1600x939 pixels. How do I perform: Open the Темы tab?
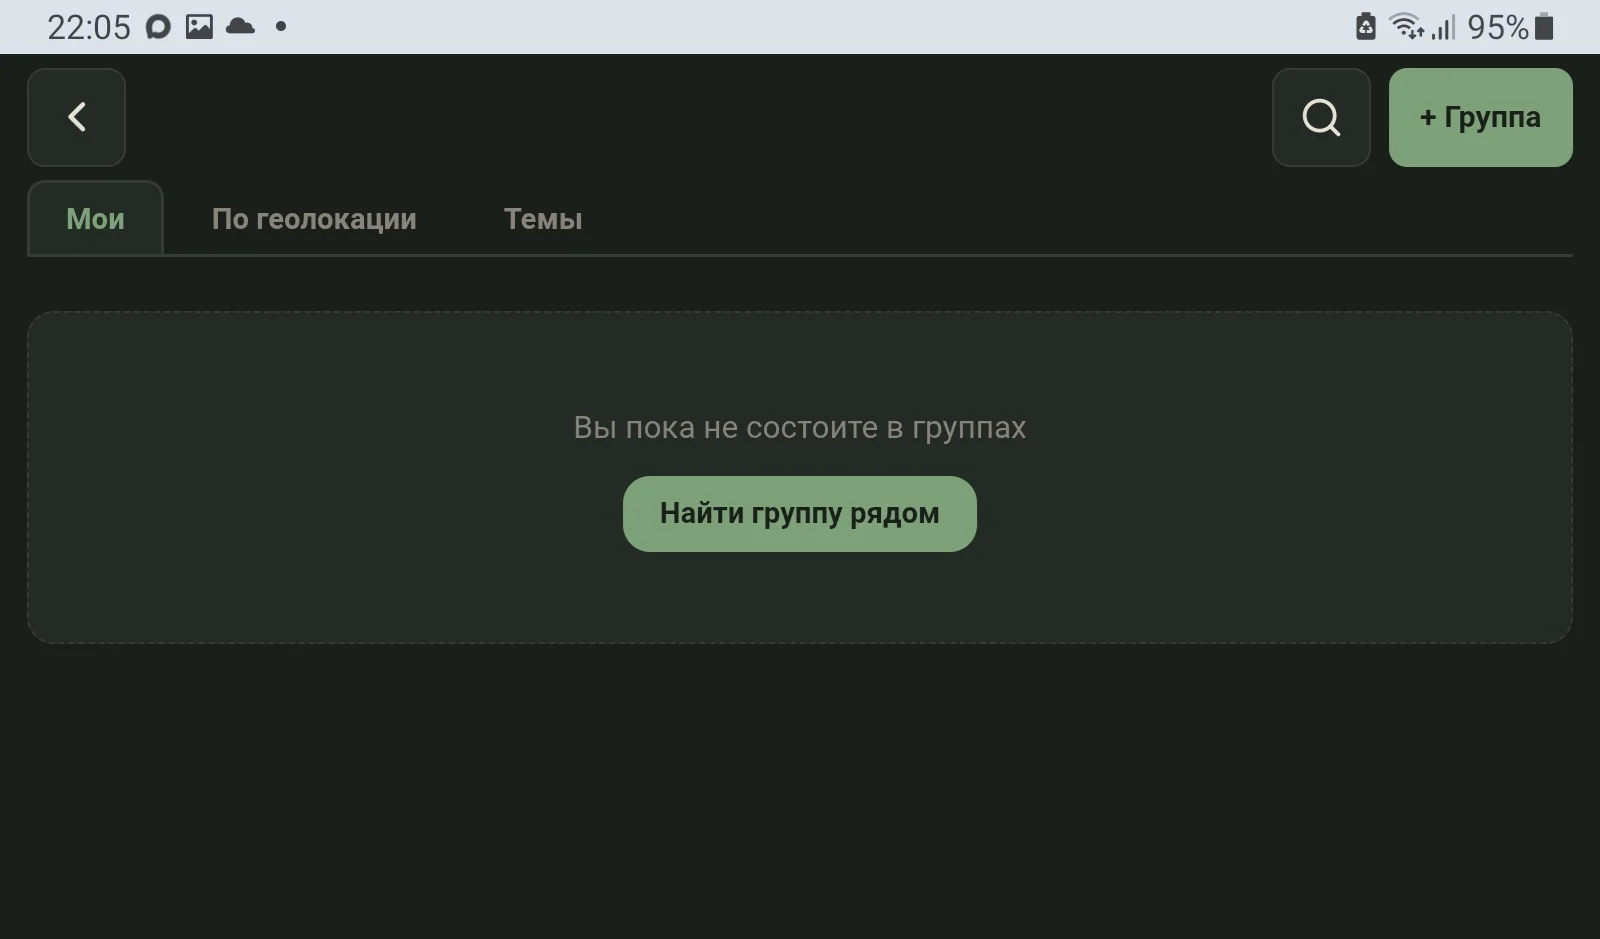[x=543, y=219]
